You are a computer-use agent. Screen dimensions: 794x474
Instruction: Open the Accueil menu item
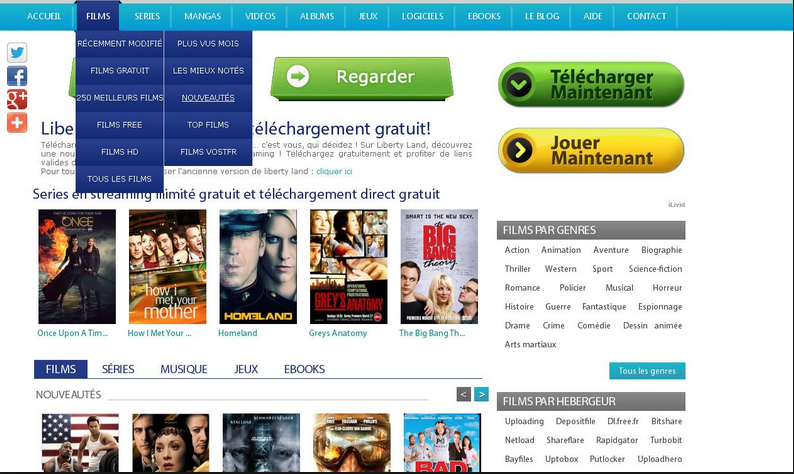point(44,16)
